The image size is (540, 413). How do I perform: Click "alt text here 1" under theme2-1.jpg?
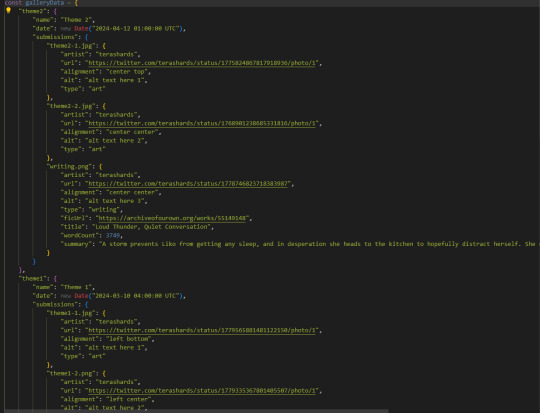[115, 80]
